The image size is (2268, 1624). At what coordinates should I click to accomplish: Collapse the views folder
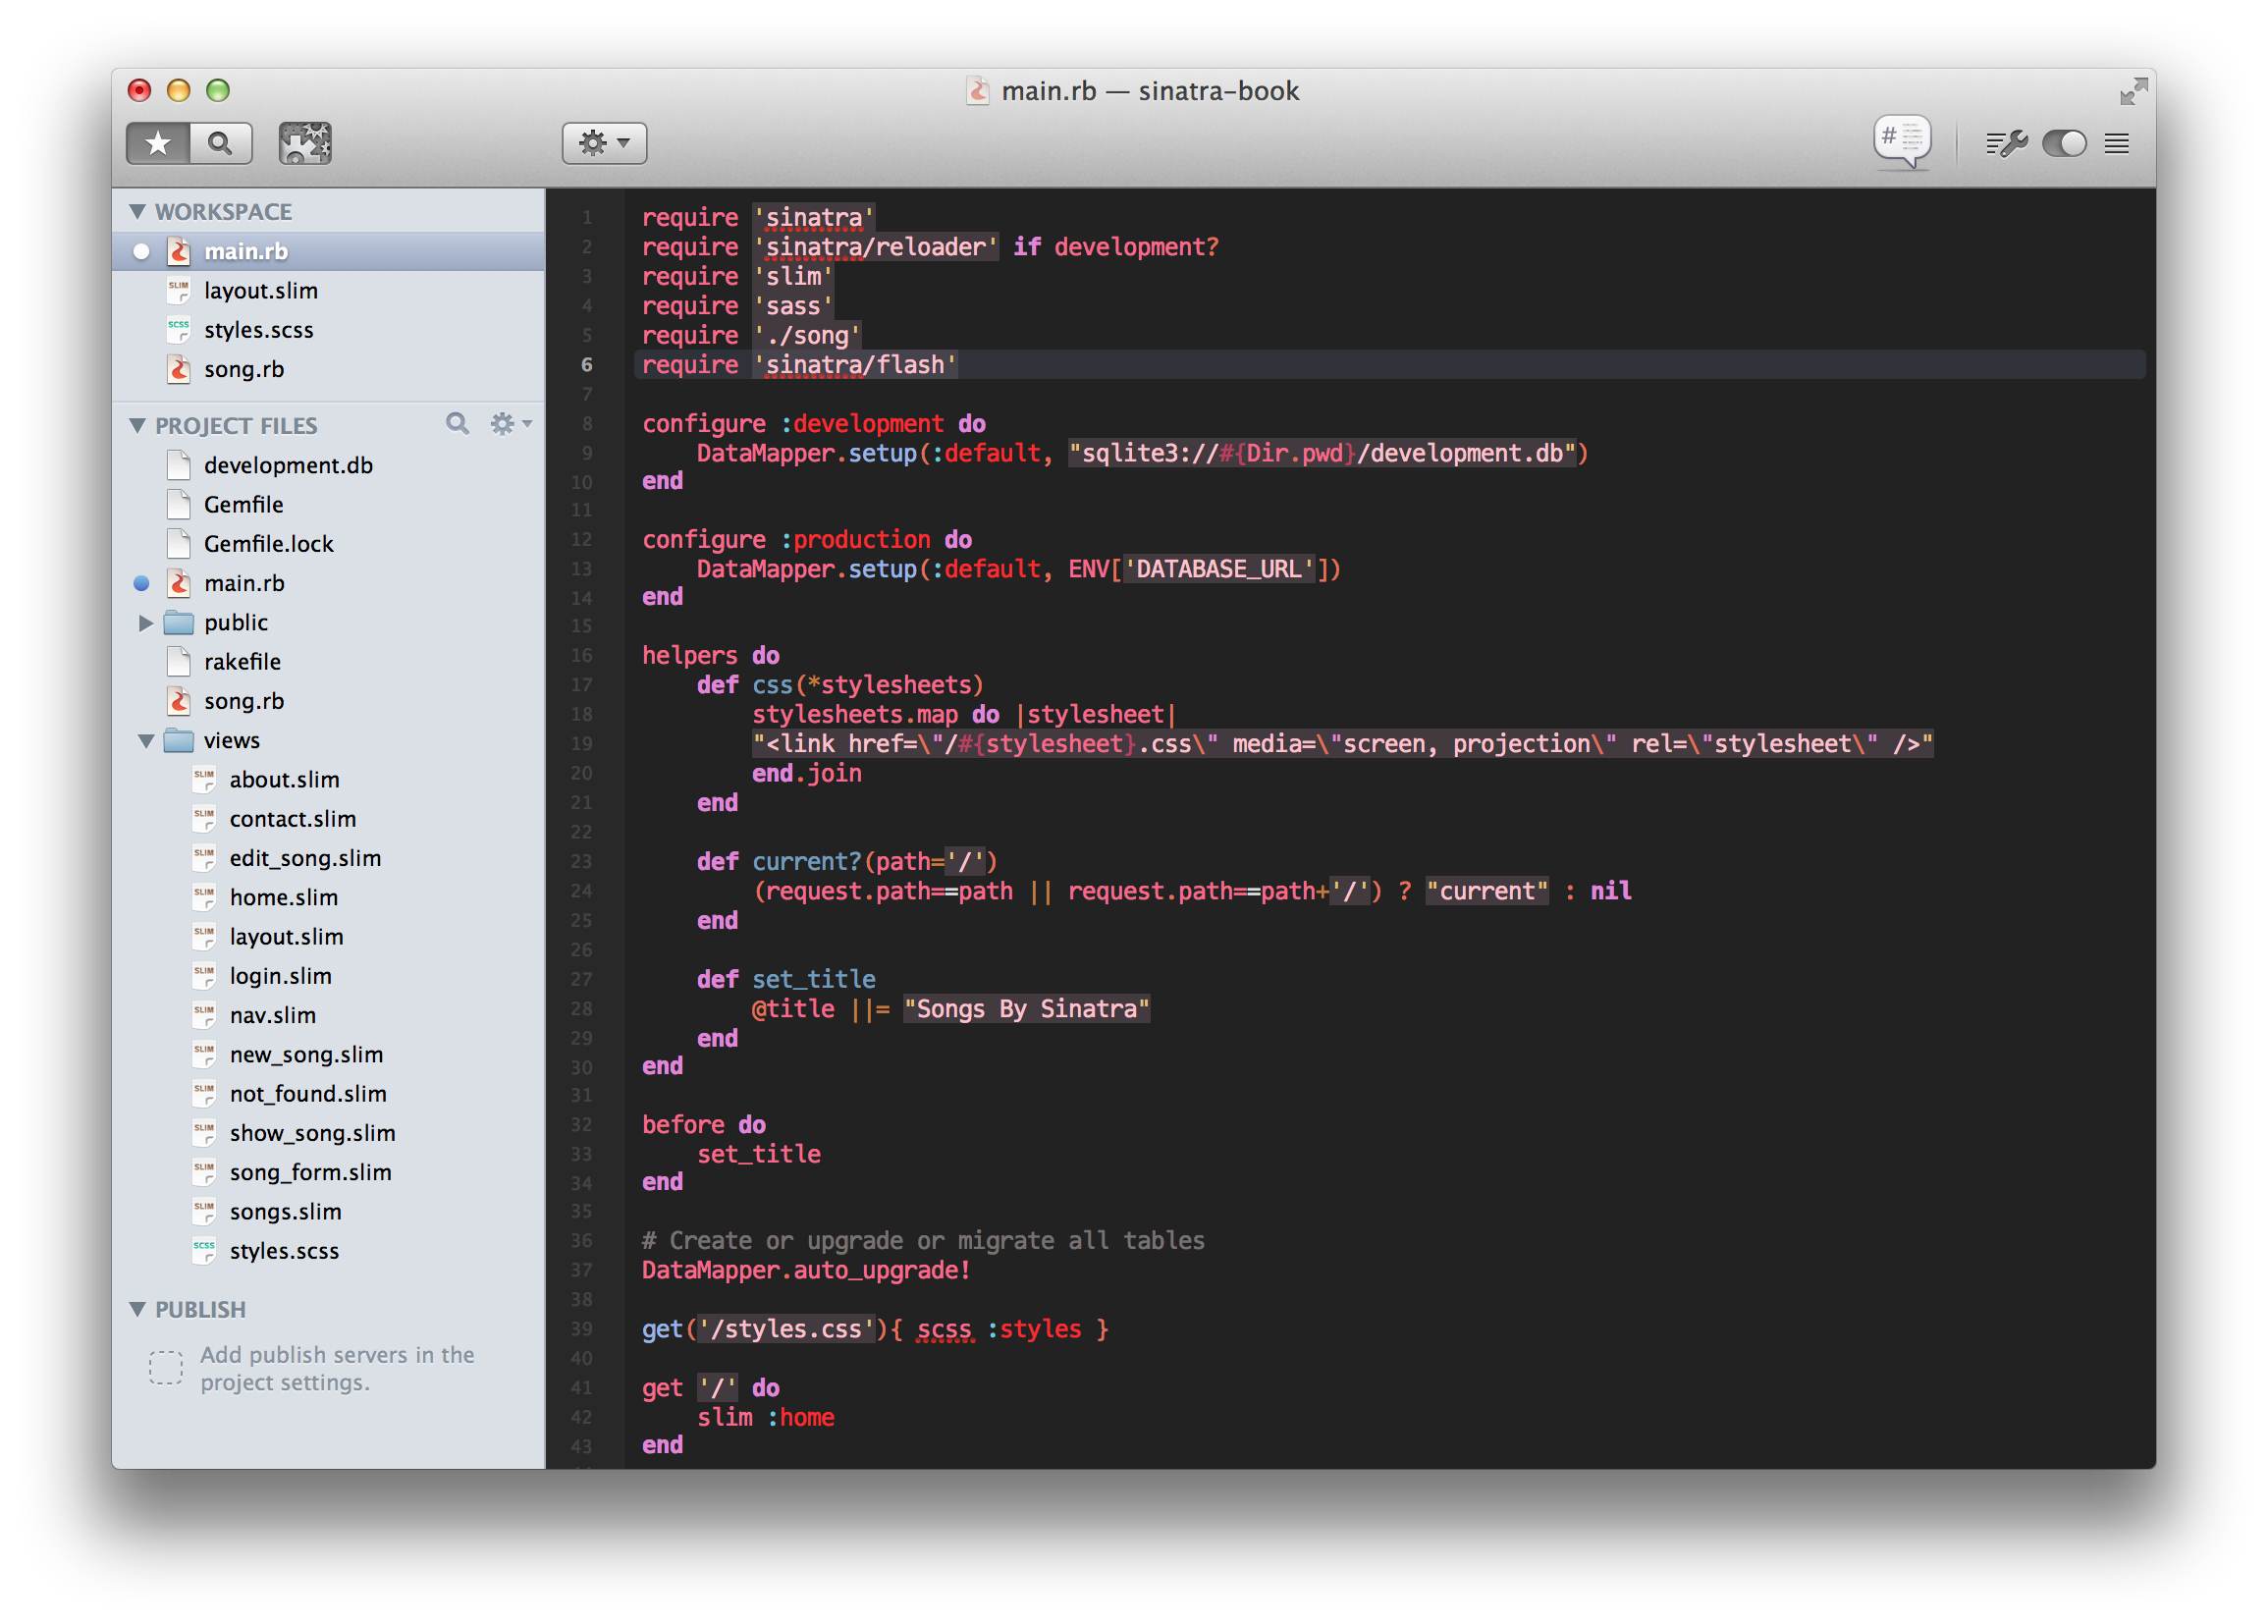[146, 741]
